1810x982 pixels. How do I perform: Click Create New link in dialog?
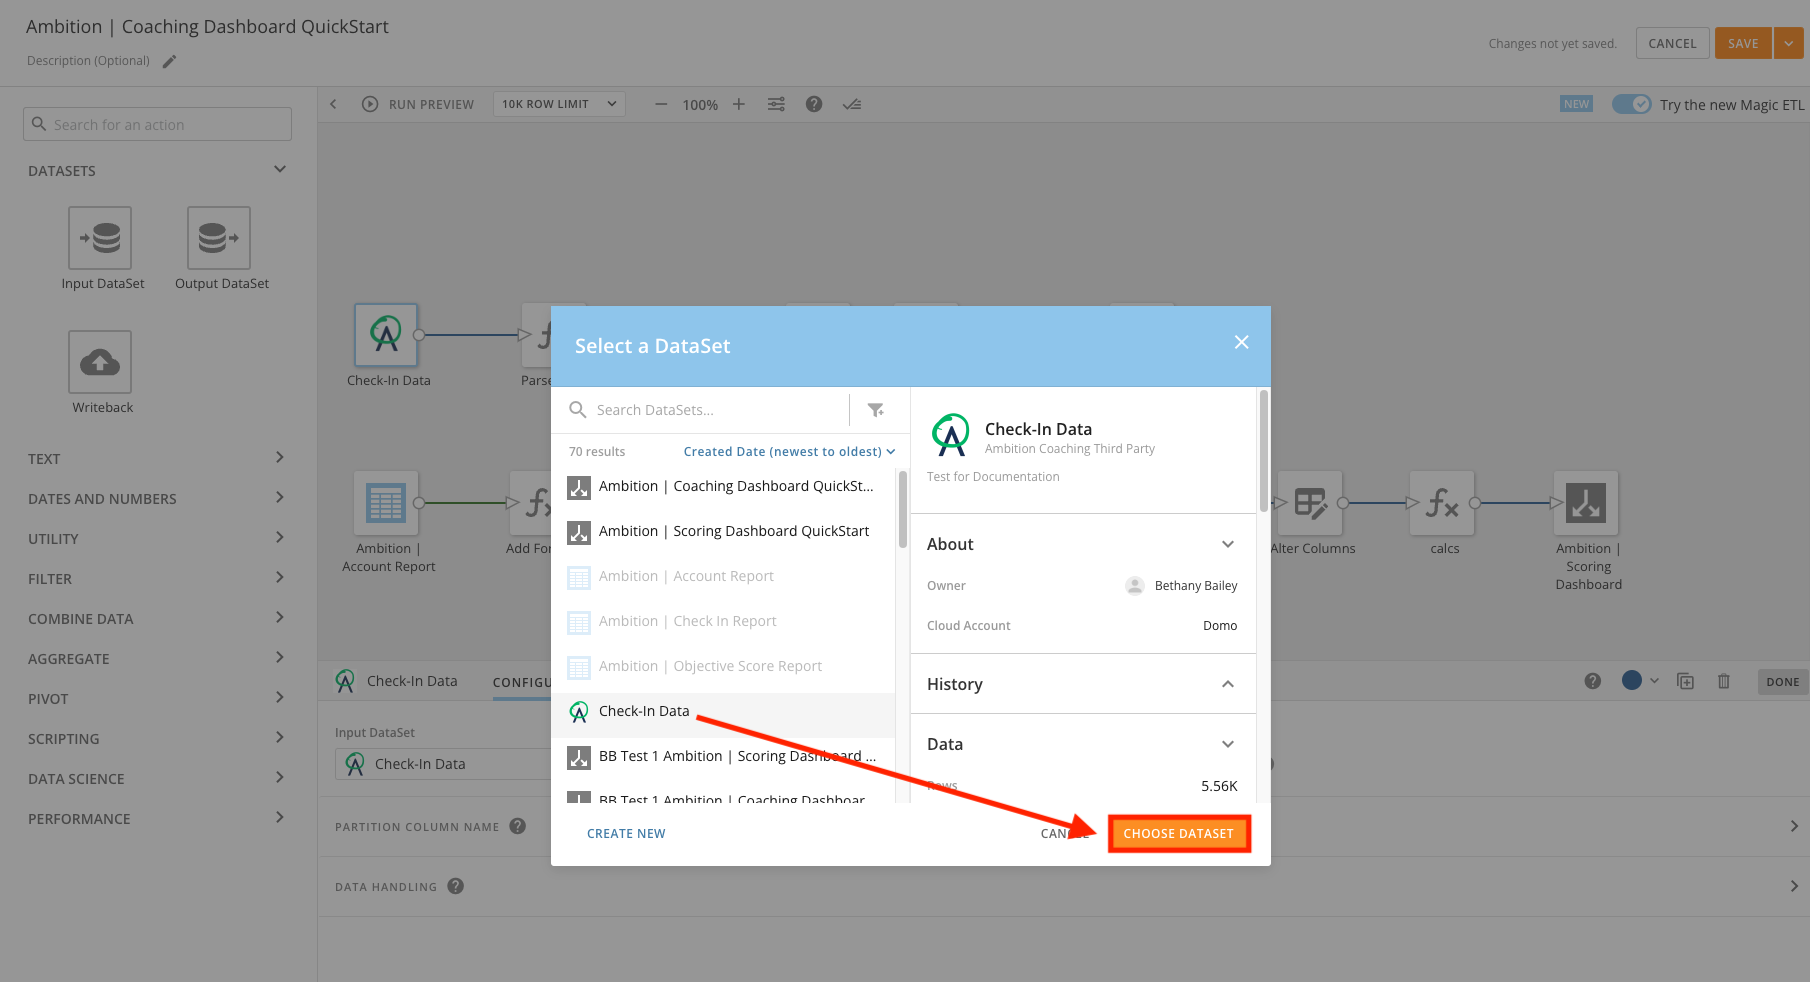point(626,834)
